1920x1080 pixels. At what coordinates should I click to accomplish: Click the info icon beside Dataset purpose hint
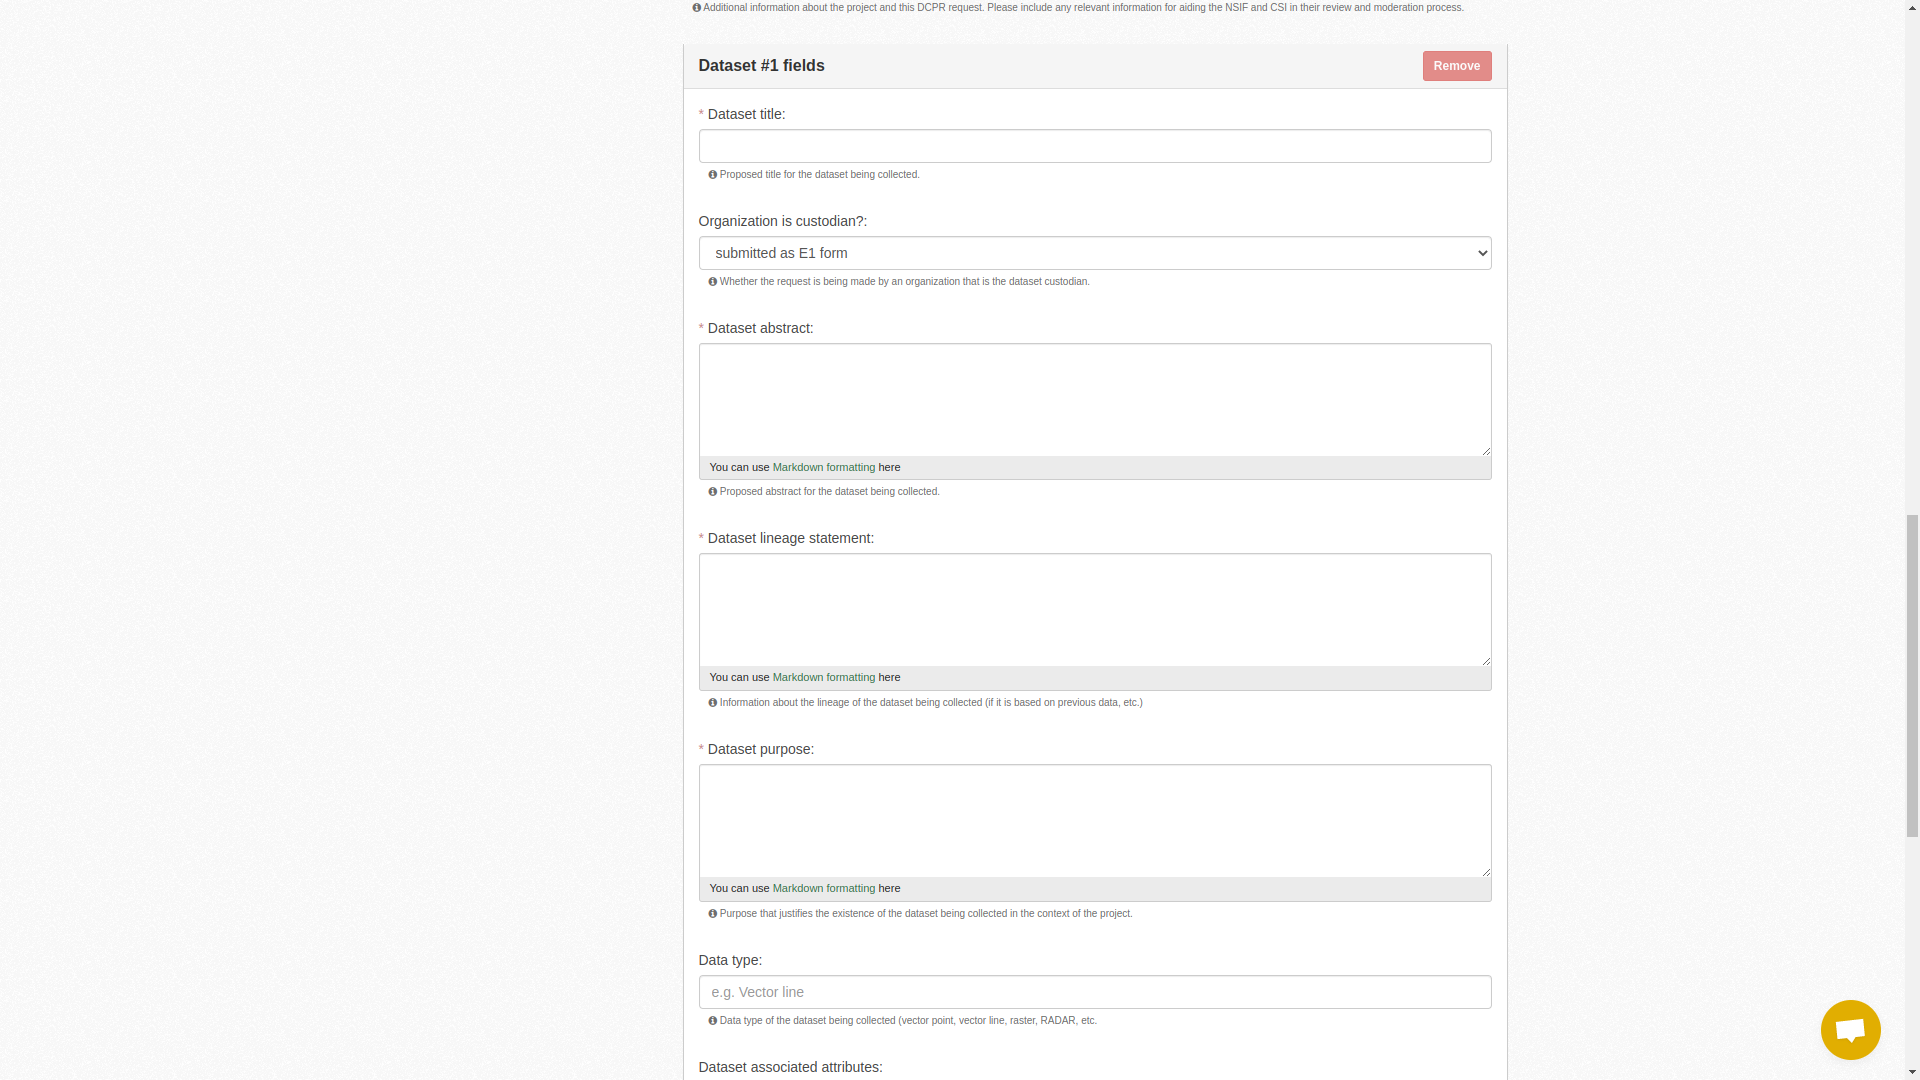[712, 913]
